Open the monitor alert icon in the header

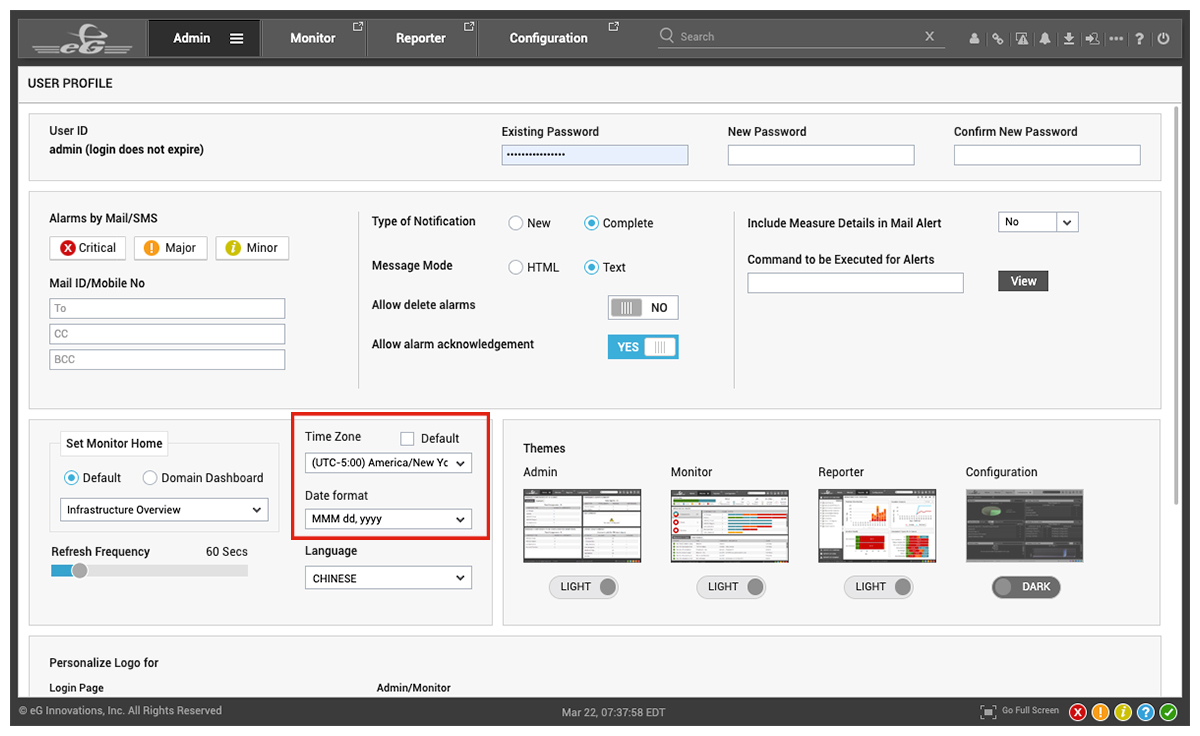tap(1021, 39)
